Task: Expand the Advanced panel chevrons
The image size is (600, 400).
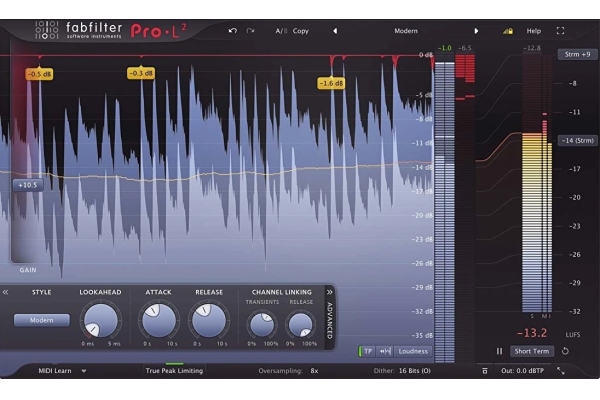Action: coord(329,292)
